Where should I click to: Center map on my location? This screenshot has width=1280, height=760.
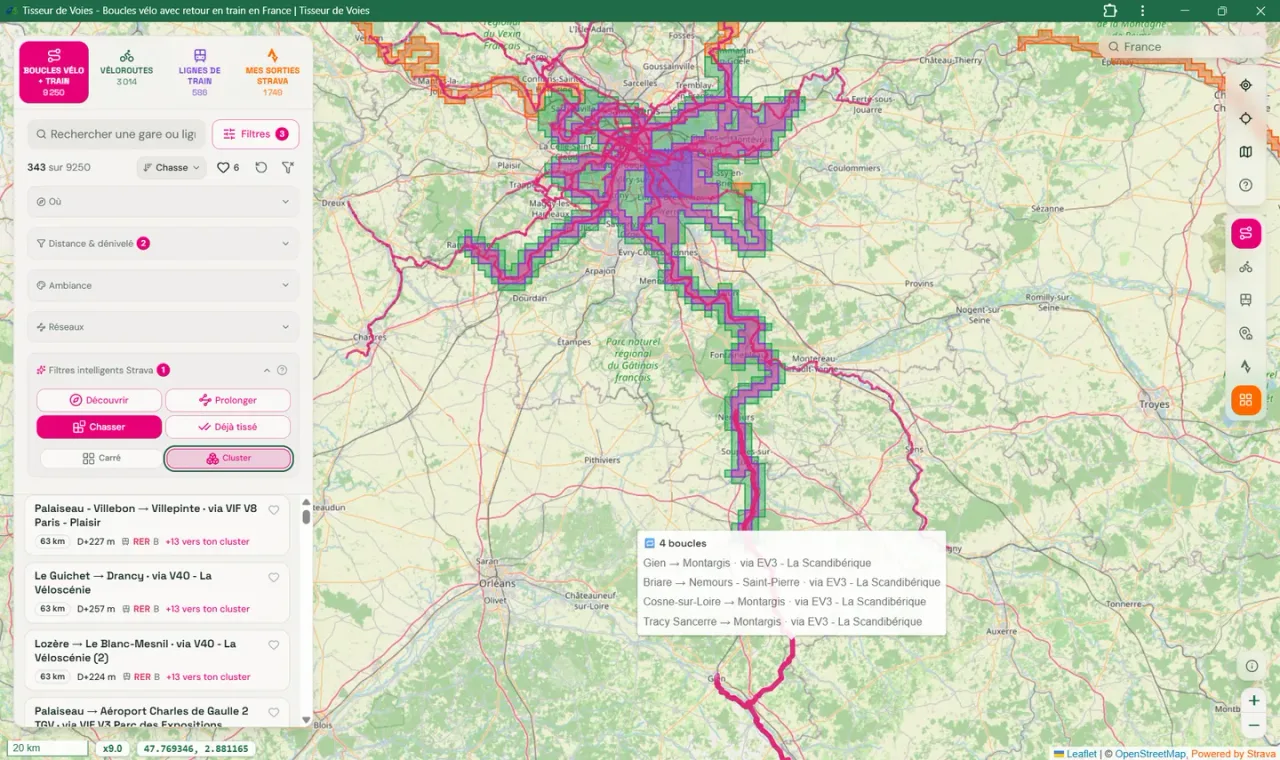click(x=1245, y=85)
